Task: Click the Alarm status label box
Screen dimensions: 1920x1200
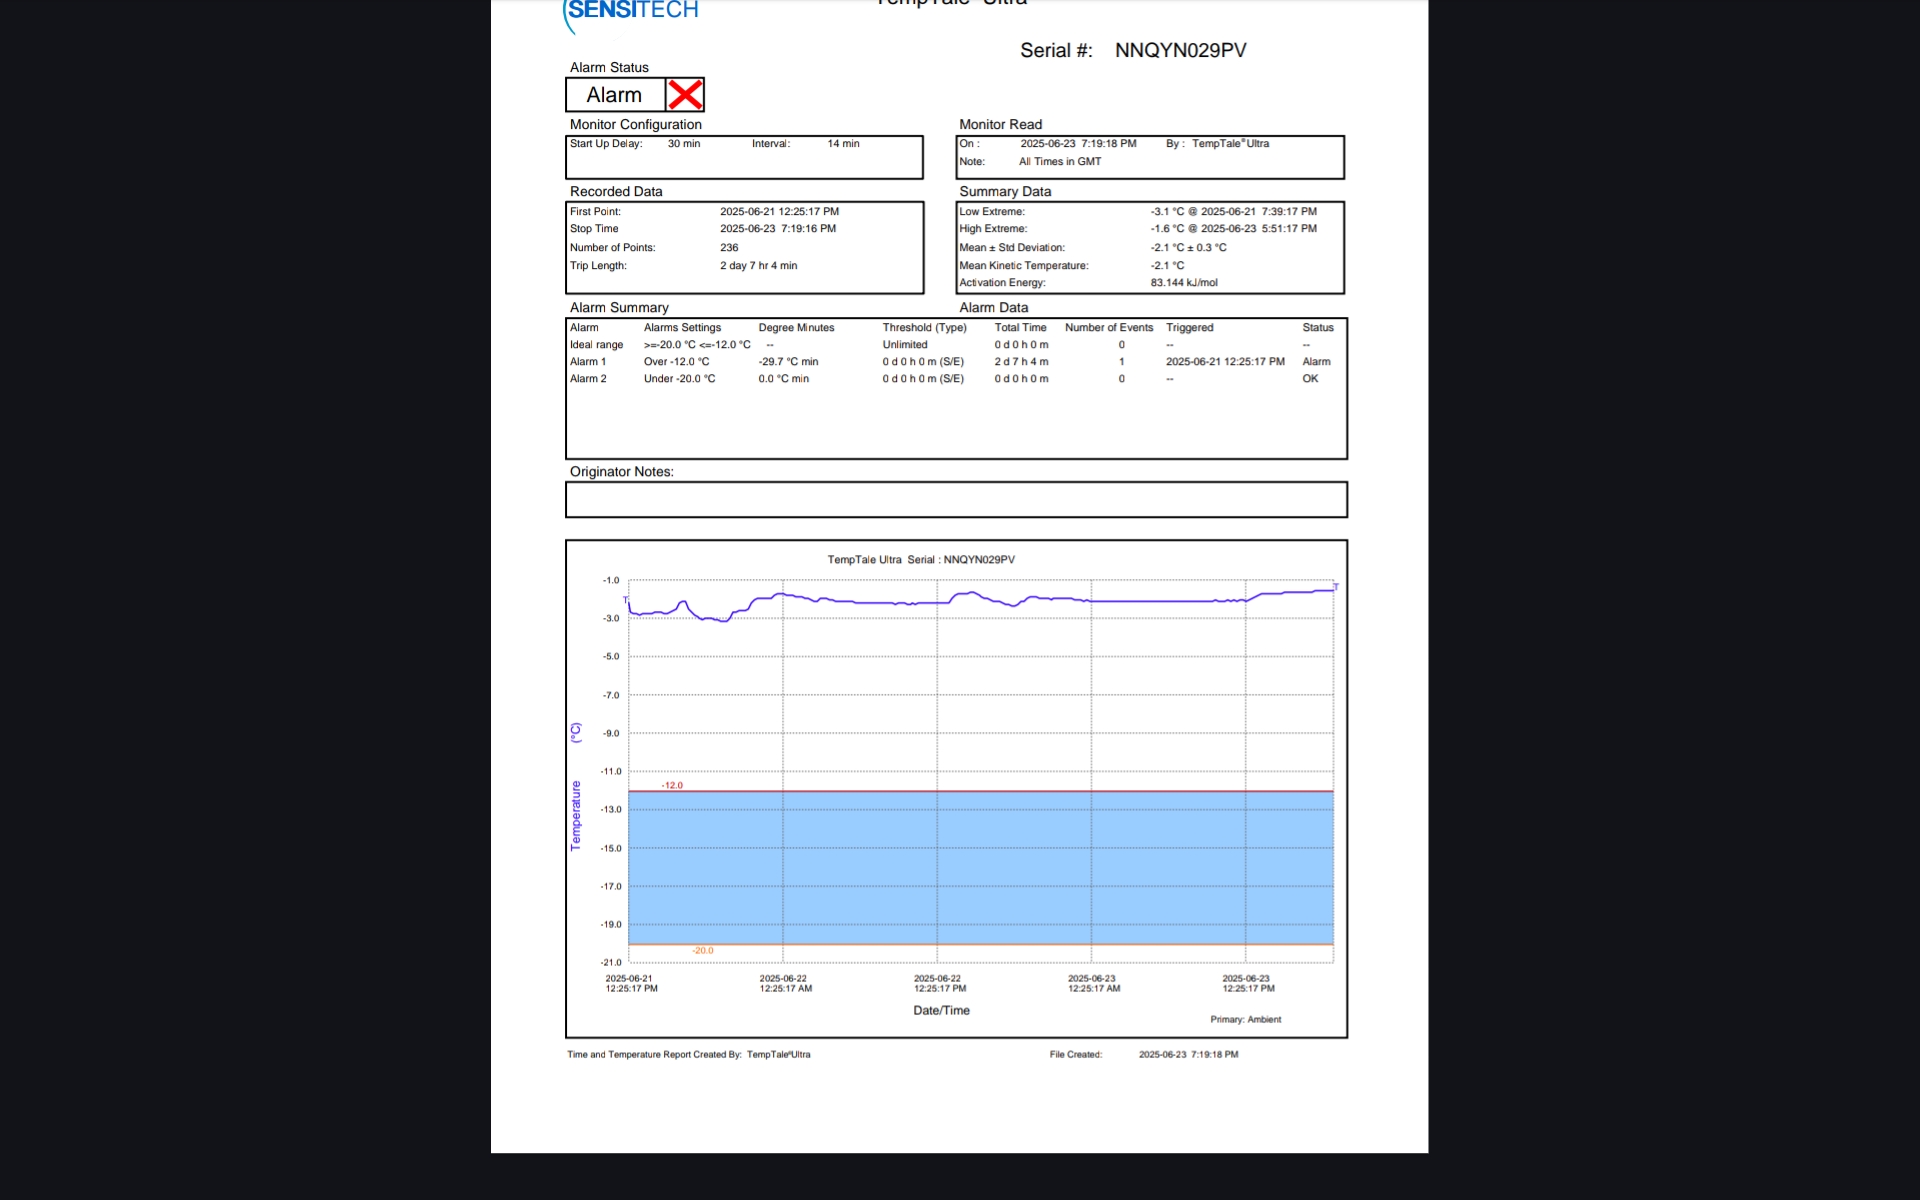Action: pos(615,95)
